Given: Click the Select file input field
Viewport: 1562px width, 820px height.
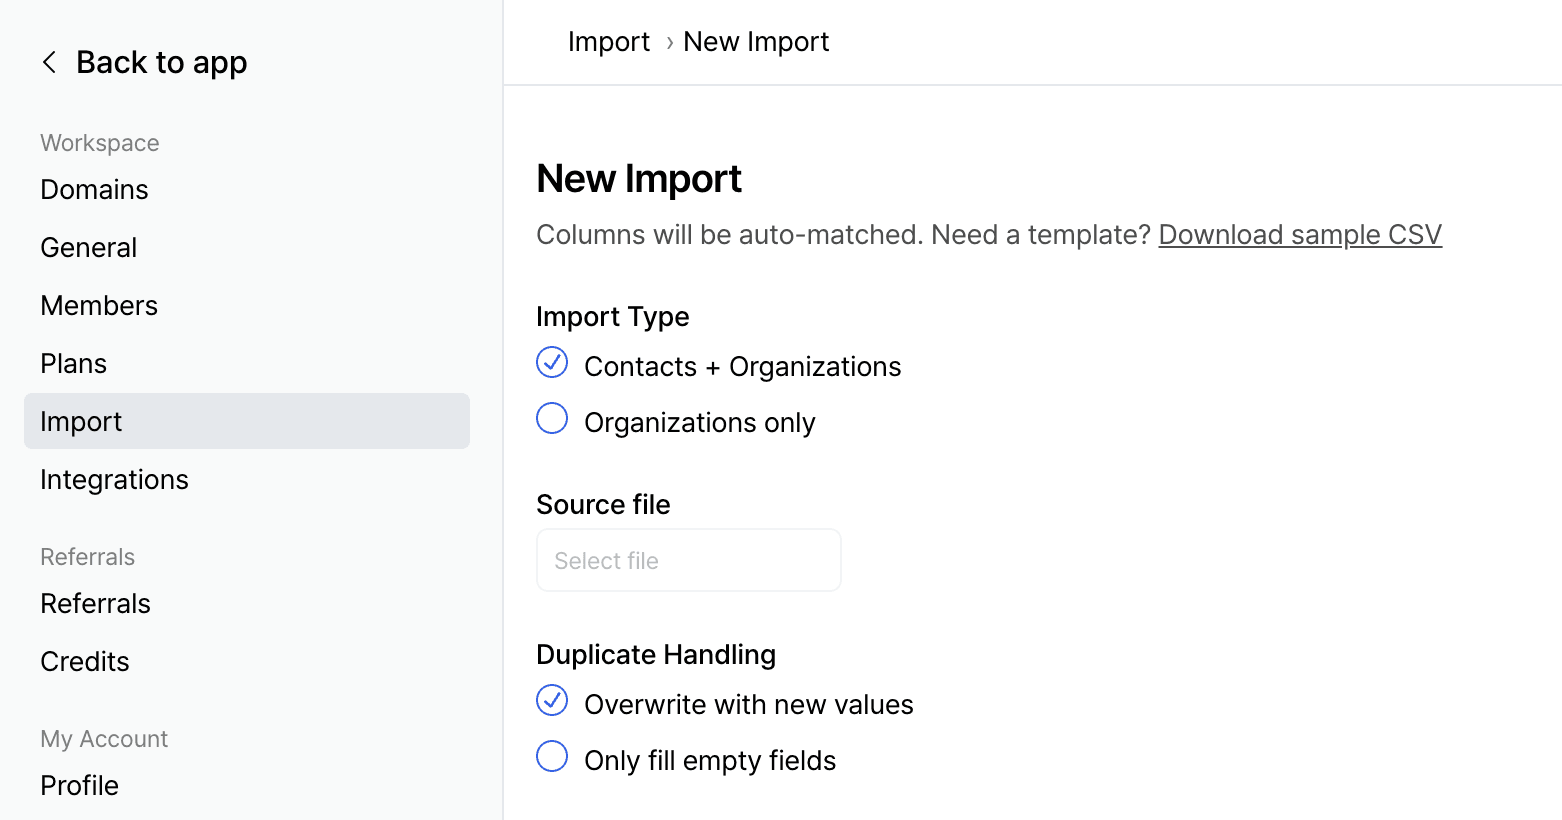Looking at the screenshot, I should pyautogui.click(x=688, y=561).
